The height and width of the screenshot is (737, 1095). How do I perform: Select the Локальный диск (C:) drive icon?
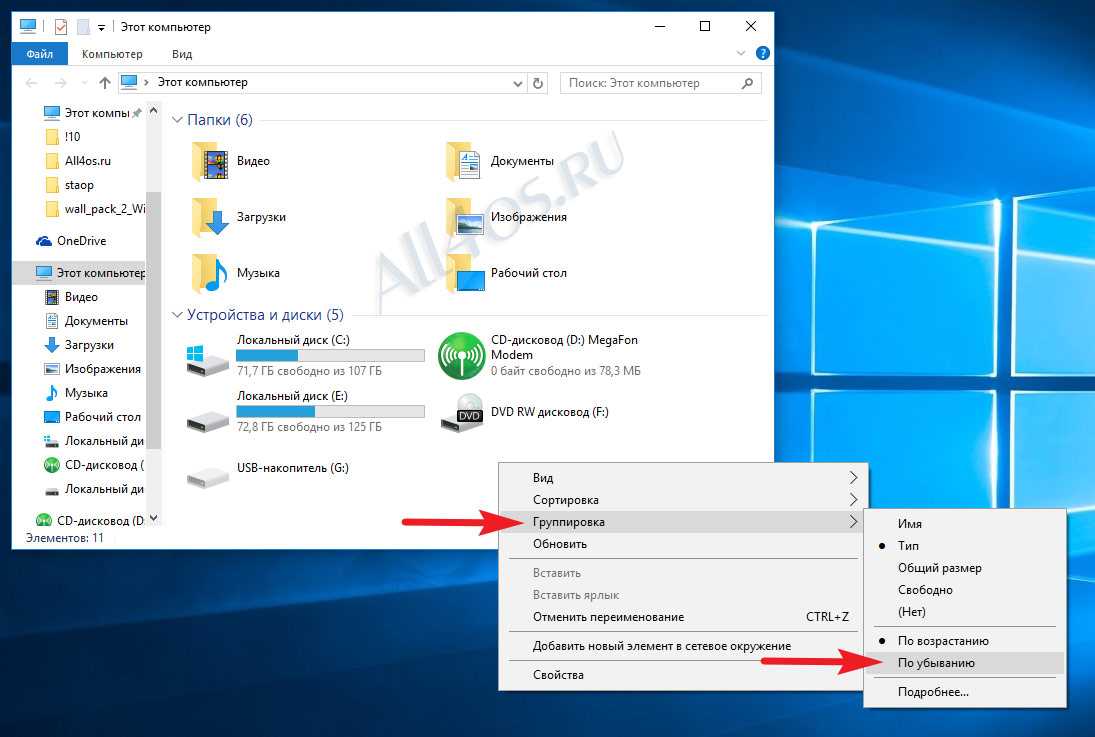click(208, 357)
